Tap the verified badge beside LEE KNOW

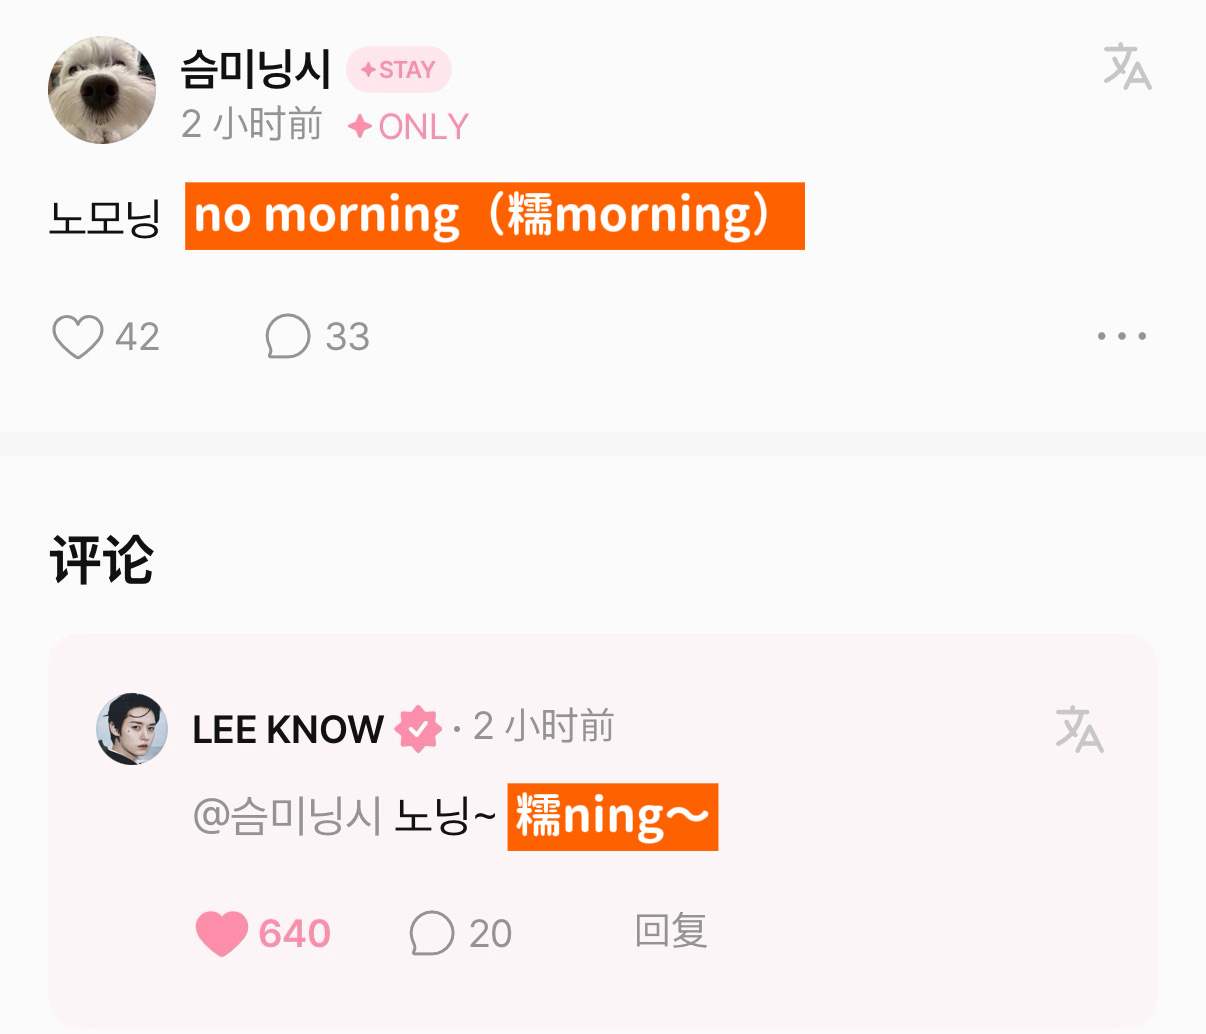pyautogui.click(x=418, y=729)
